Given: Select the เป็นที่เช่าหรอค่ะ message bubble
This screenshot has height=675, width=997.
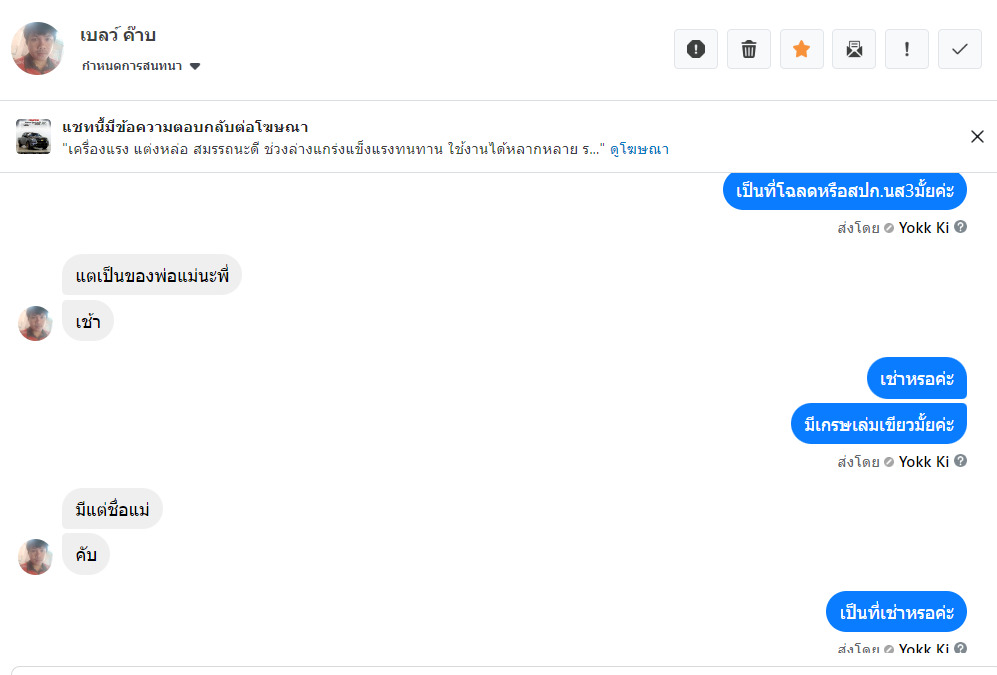Looking at the screenshot, I should click(896, 611).
